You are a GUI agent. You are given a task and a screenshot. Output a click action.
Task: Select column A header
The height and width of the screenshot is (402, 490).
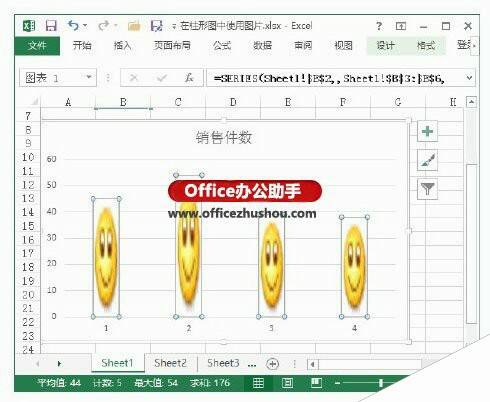click(x=68, y=102)
